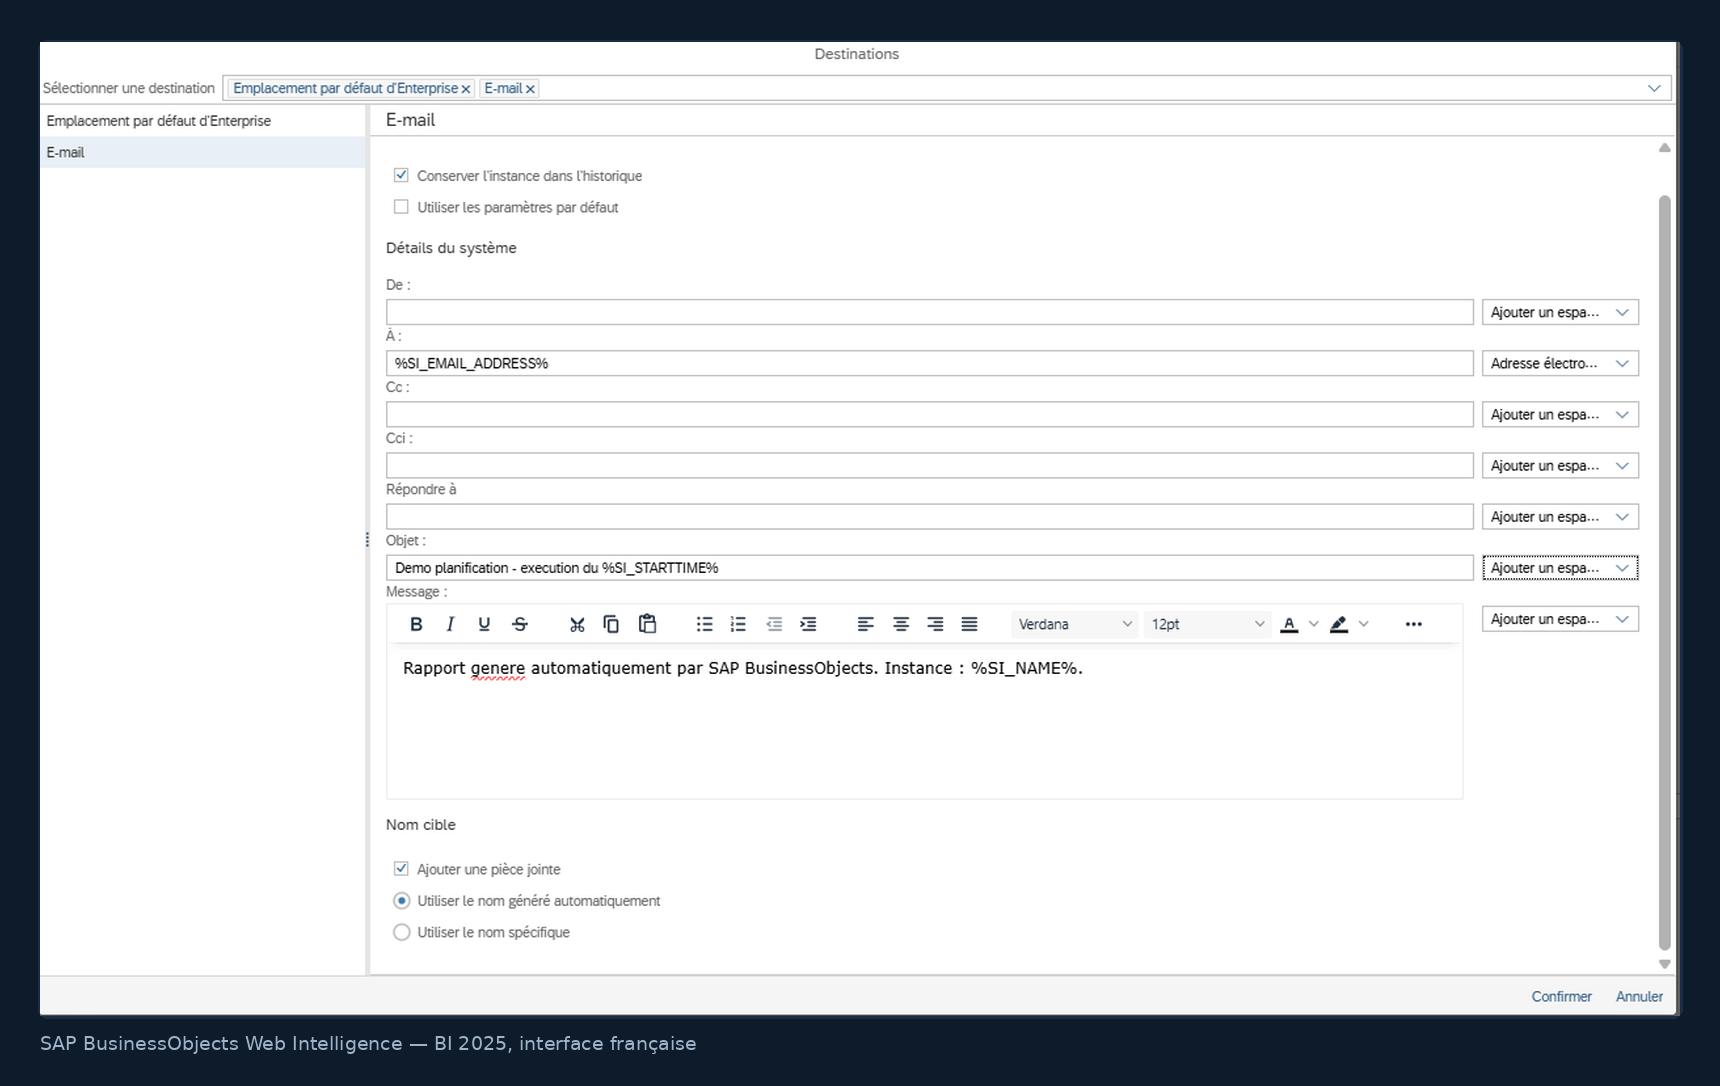The width and height of the screenshot is (1720, 1086).
Task: Center the message text
Action: pos(901,624)
